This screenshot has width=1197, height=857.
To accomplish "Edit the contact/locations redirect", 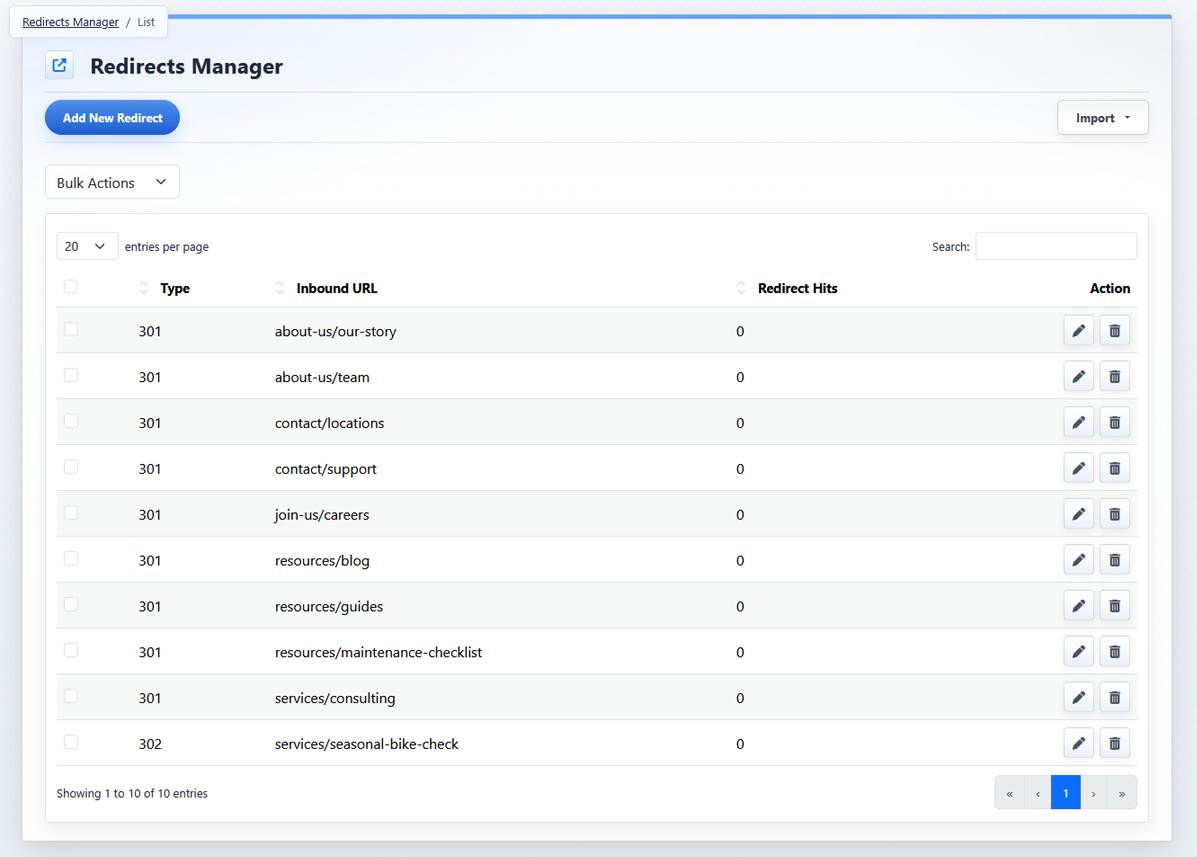I will (x=1079, y=422).
